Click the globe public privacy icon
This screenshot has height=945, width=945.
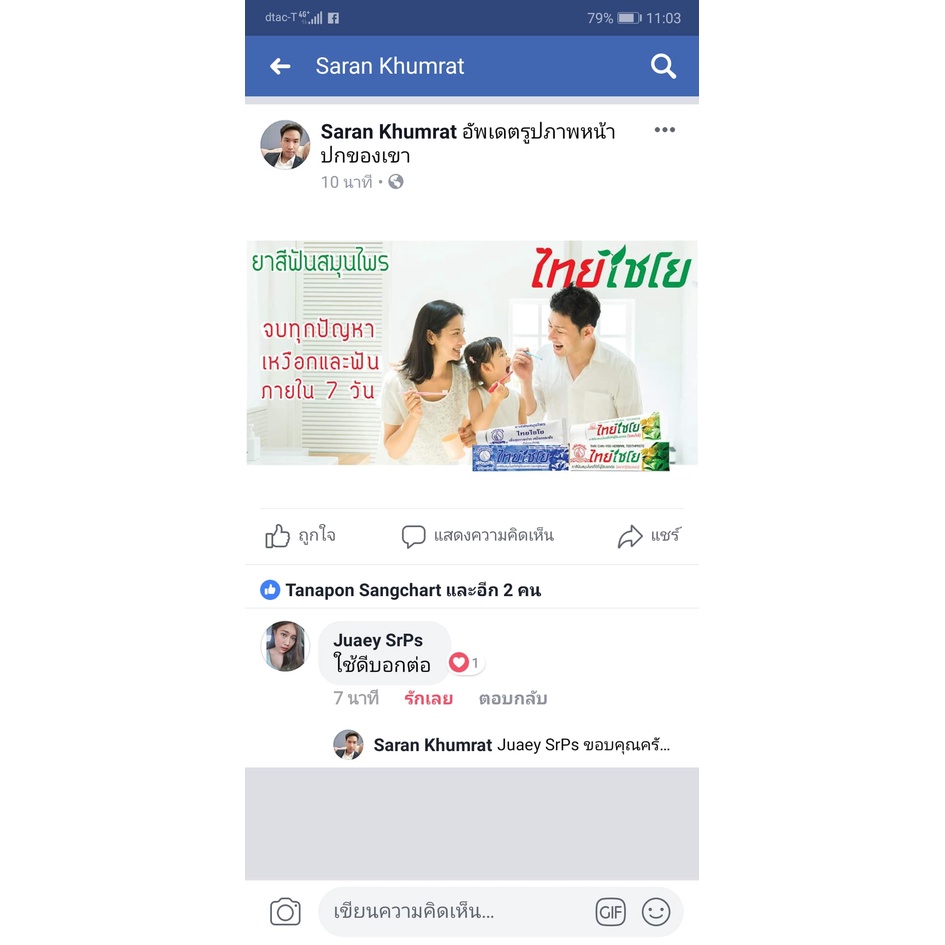pos(395,181)
